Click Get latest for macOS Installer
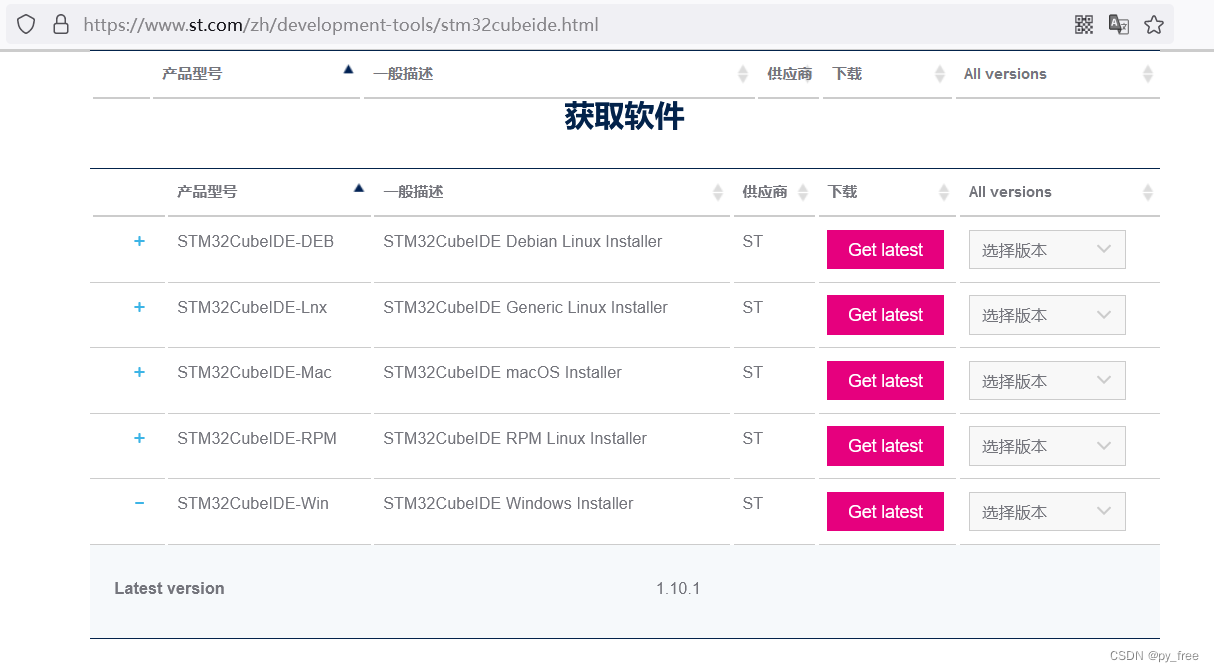1214x672 pixels. coord(885,381)
